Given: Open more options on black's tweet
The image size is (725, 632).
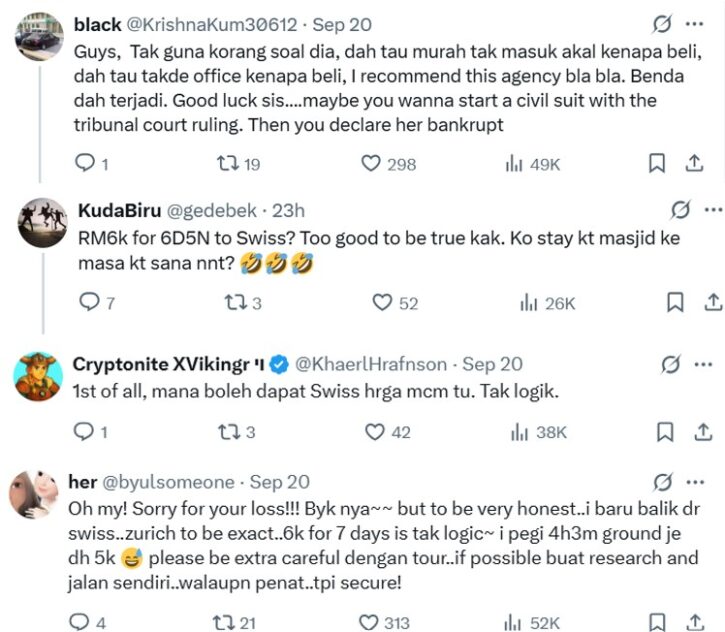Looking at the screenshot, I should click(x=694, y=24).
